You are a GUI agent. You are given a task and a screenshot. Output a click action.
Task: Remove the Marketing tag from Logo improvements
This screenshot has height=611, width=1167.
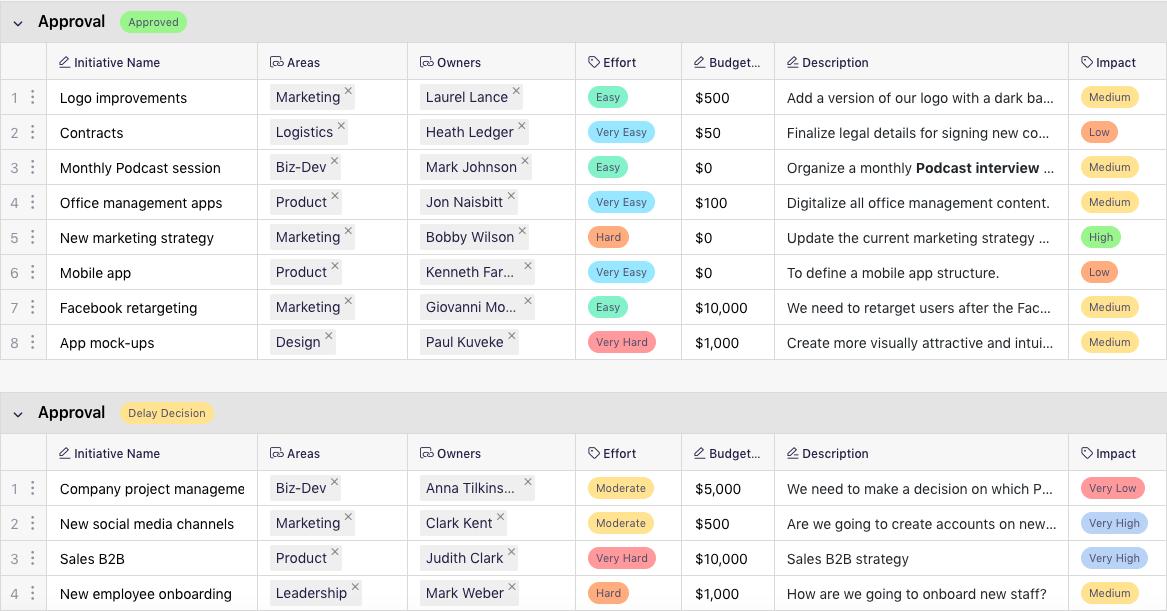click(x=348, y=90)
